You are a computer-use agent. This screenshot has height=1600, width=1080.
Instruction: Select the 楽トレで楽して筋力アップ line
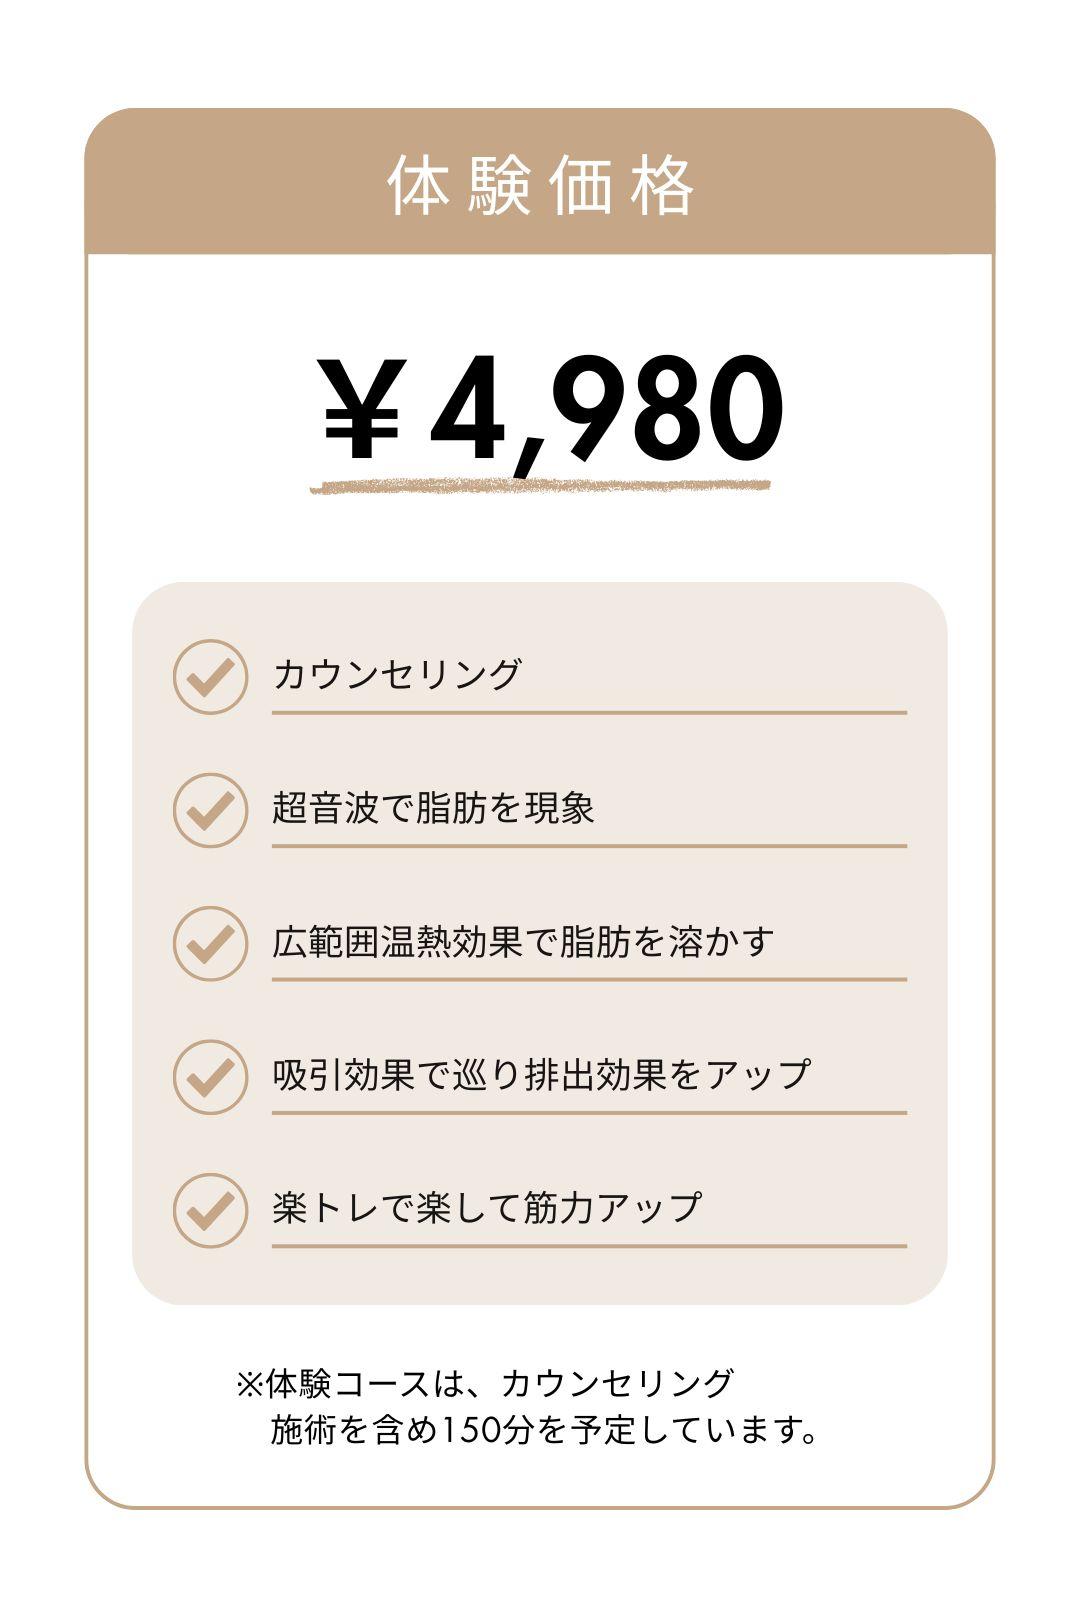tap(487, 1208)
